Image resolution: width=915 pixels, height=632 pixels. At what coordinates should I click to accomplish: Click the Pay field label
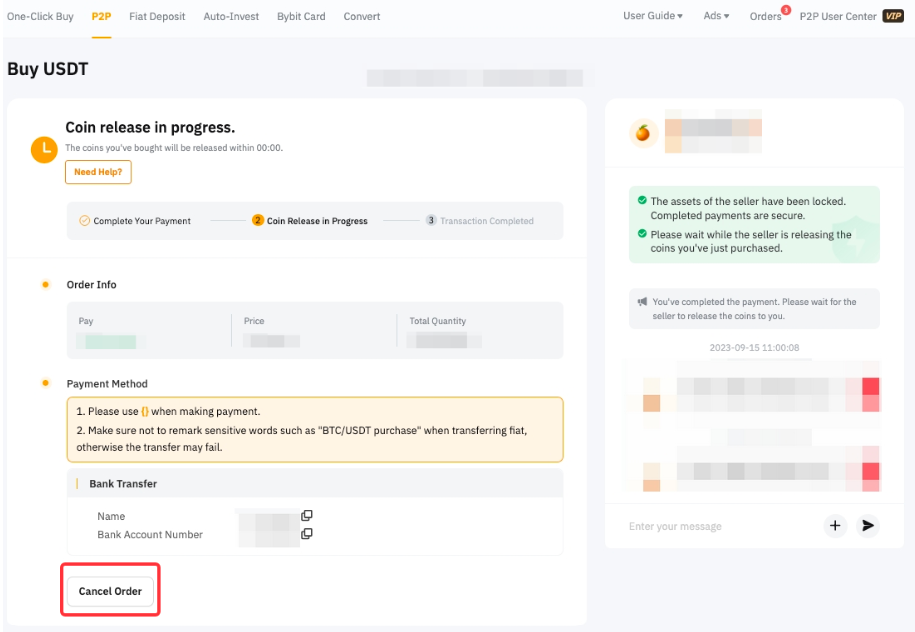(x=86, y=321)
